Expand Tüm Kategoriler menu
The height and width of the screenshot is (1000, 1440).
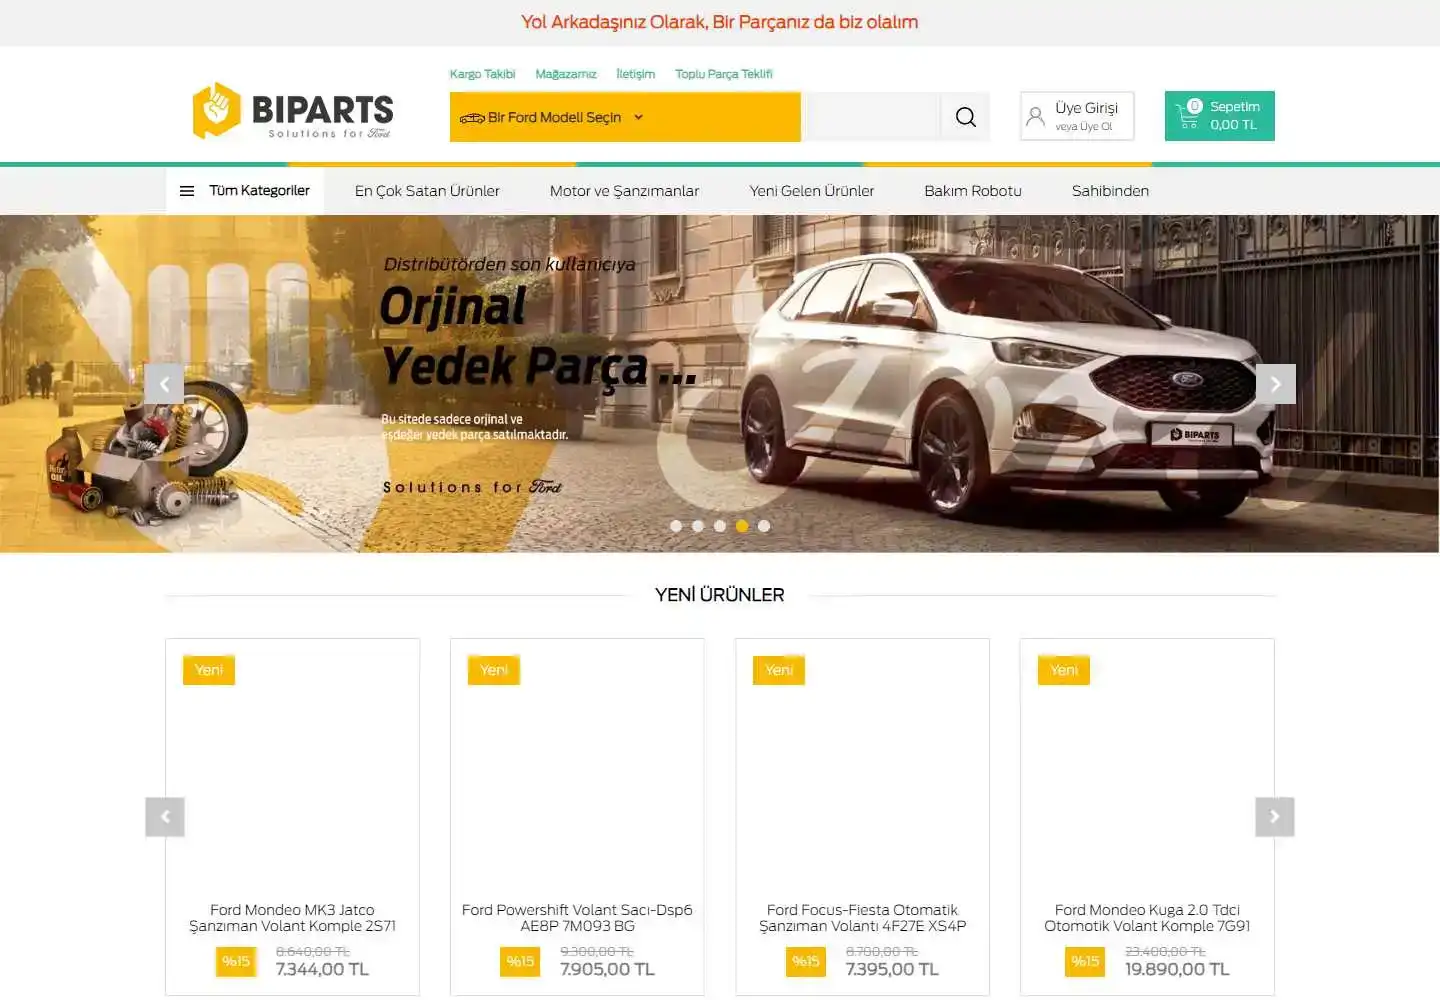point(245,191)
